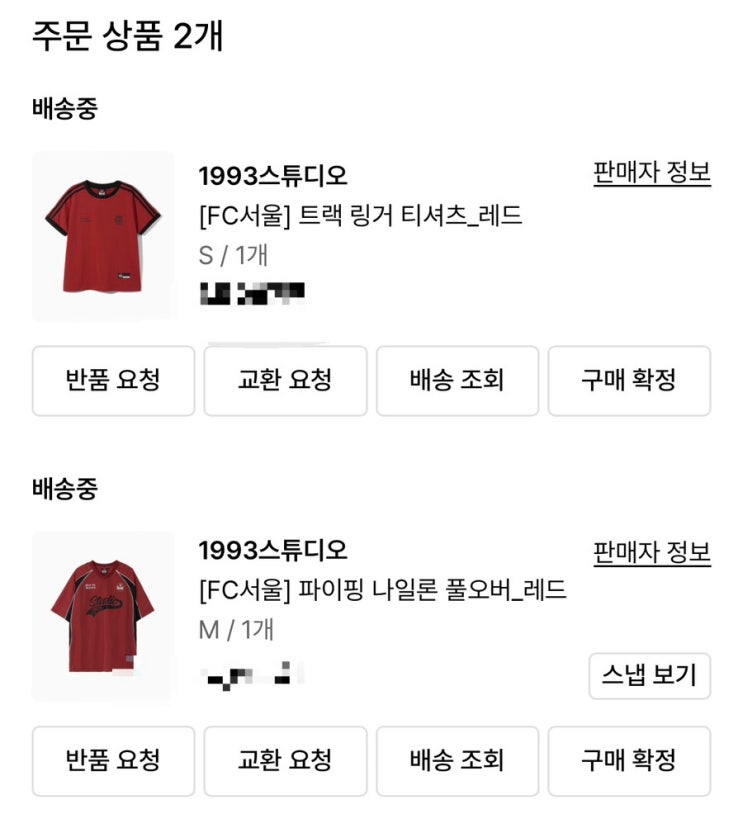This screenshot has width=743, height=828.
Task: Open the red nylon pullover thumbnail
Action: (103, 616)
